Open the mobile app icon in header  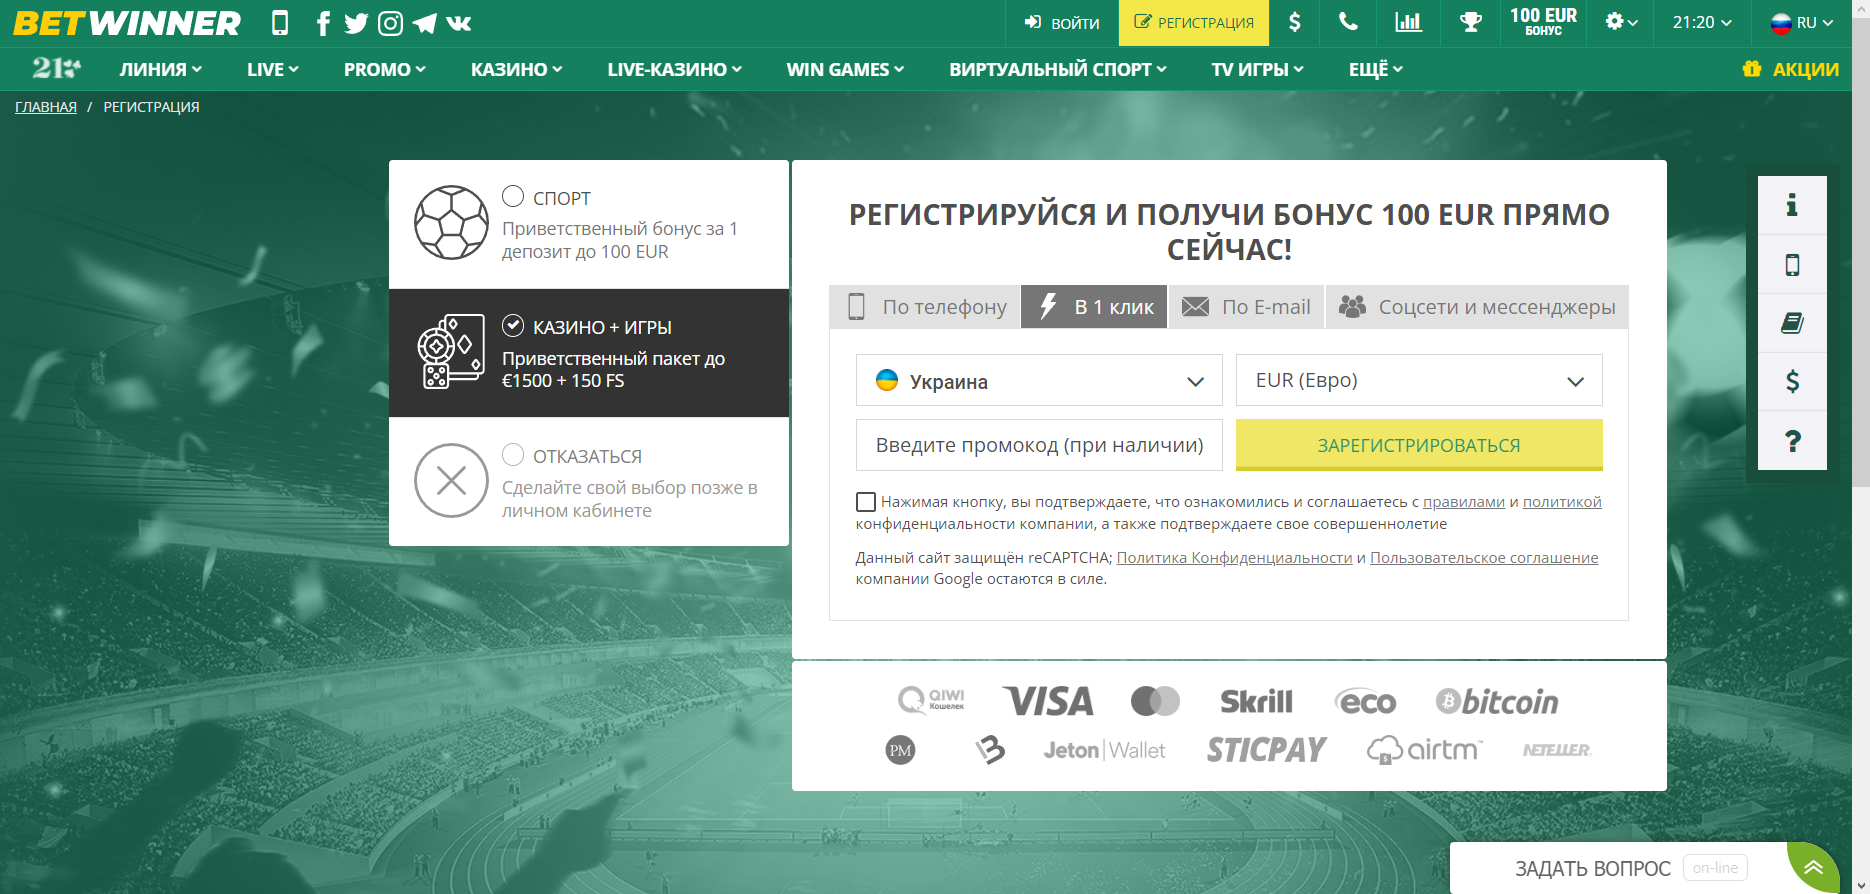pyautogui.click(x=280, y=23)
